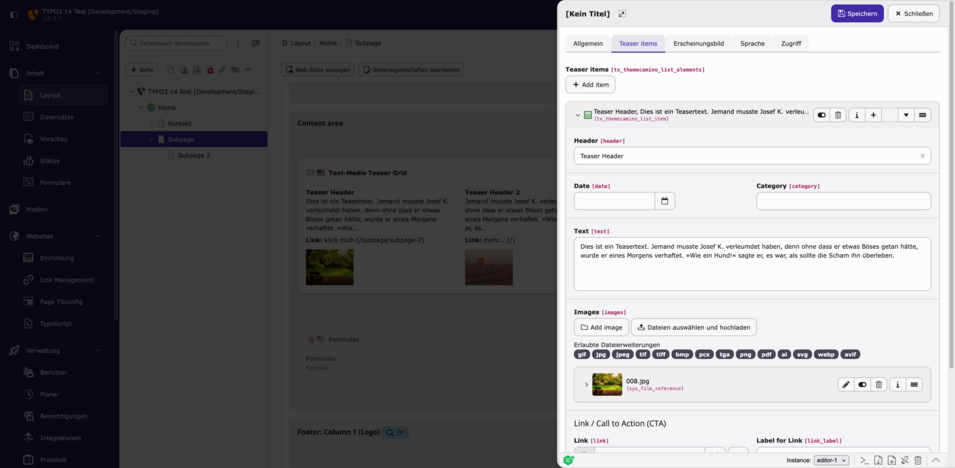Delete the 008.jpg image reference
This screenshot has width=955, height=468.
(x=879, y=385)
